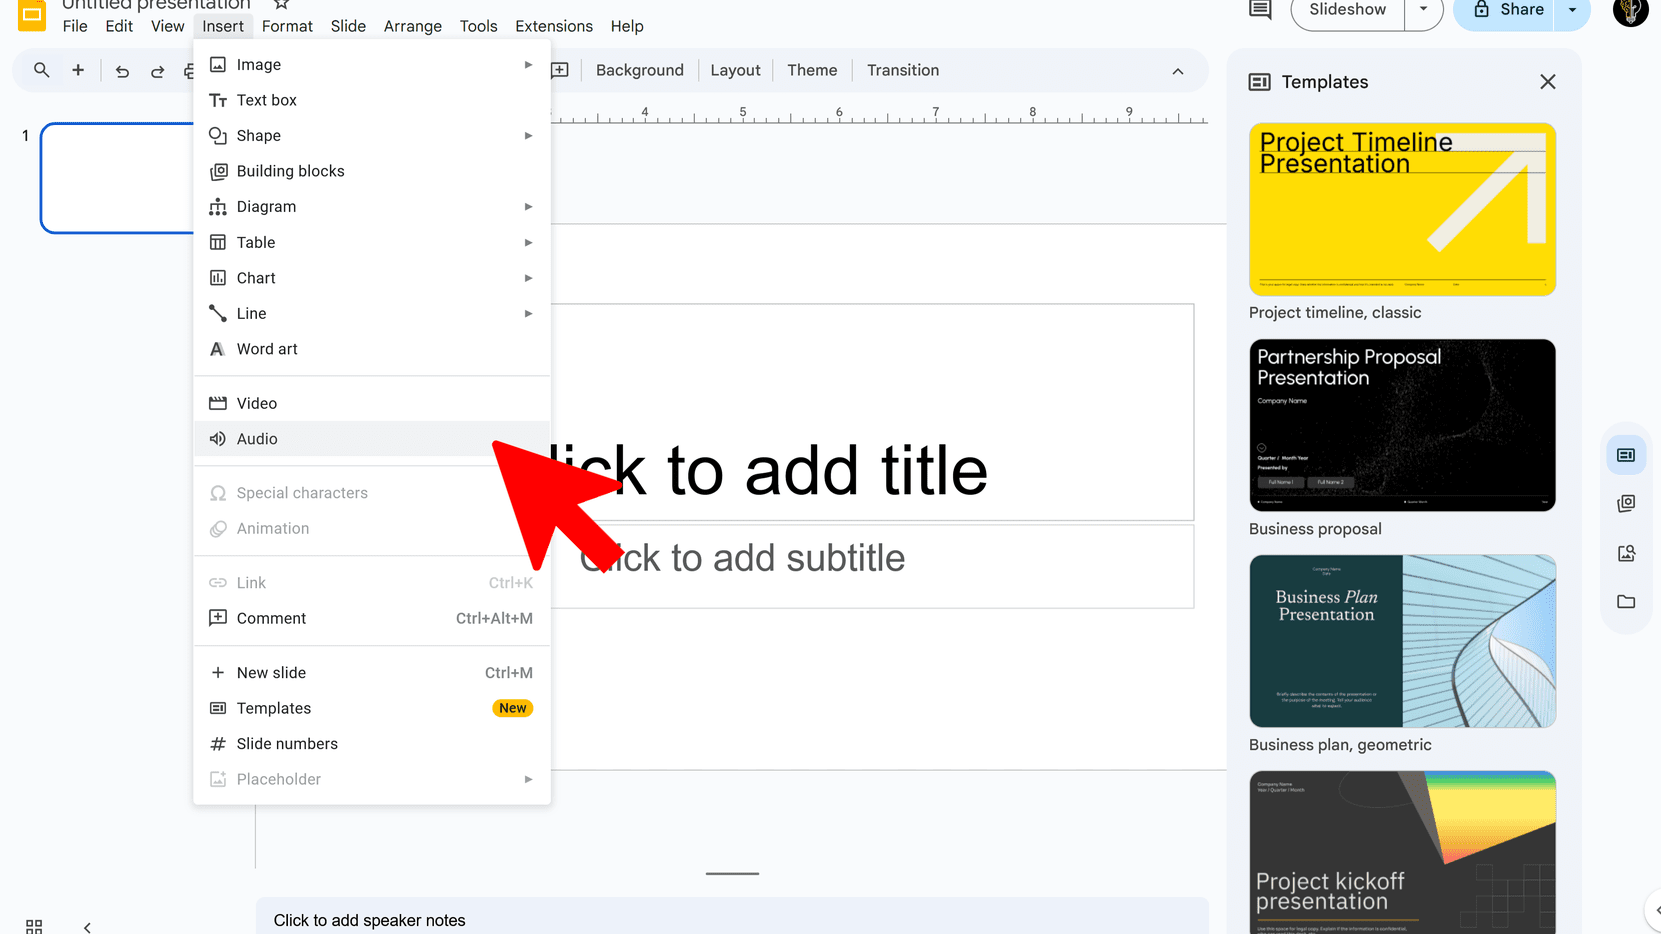Open Templates from the Insert menu
Image resolution: width=1661 pixels, height=934 pixels.
pyautogui.click(x=371, y=708)
